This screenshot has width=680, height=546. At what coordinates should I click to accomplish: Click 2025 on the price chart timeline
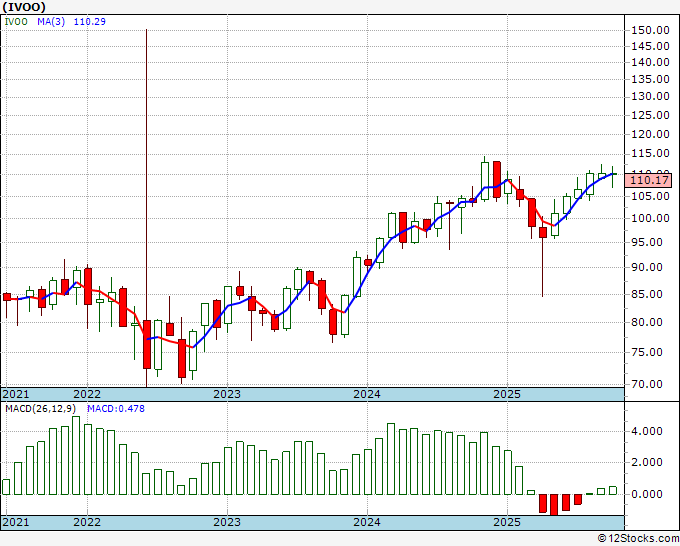507,394
